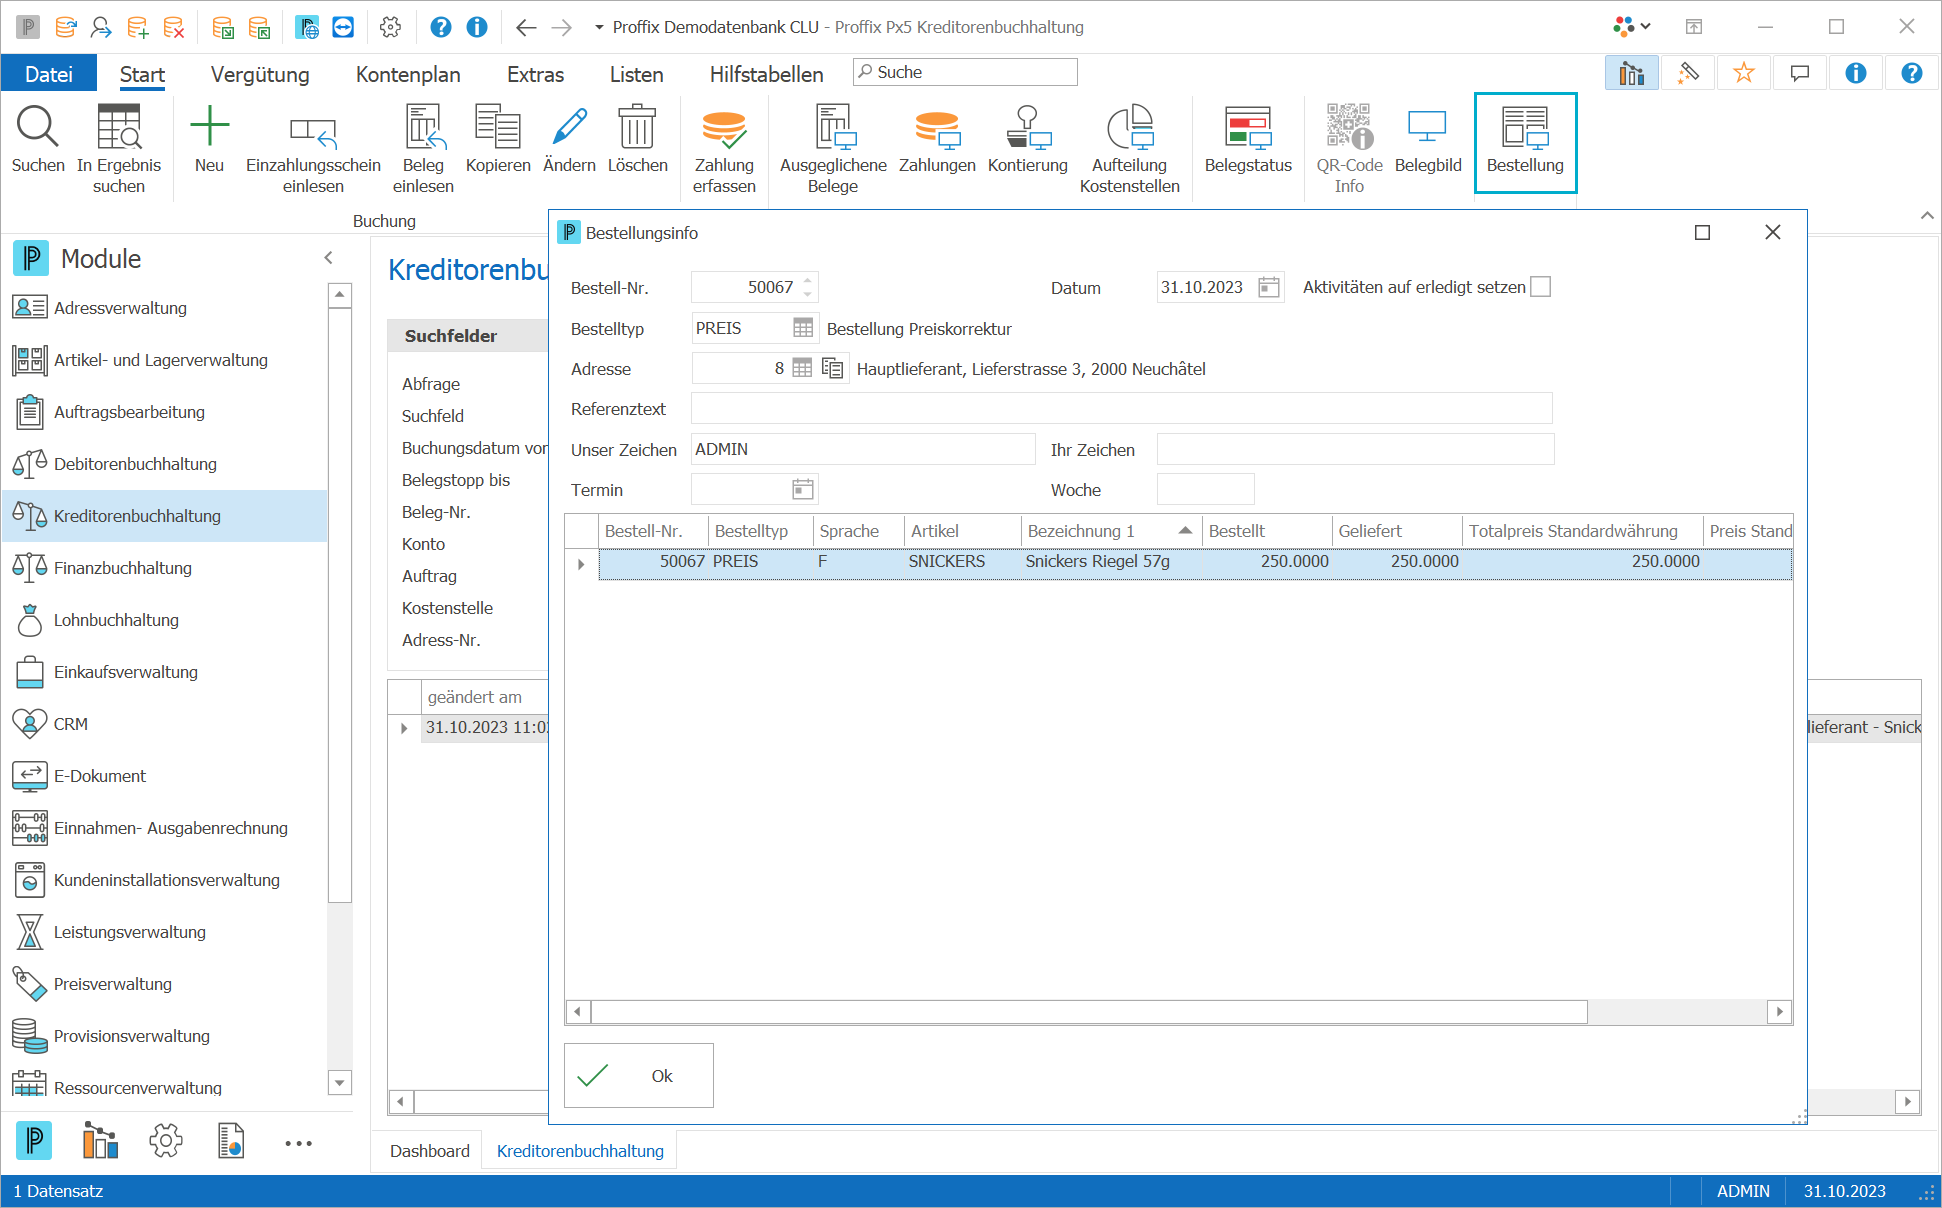Viewport: 1942px width, 1208px height.
Task: Open Kontierung in the ribbon
Action: point(1027,141)
